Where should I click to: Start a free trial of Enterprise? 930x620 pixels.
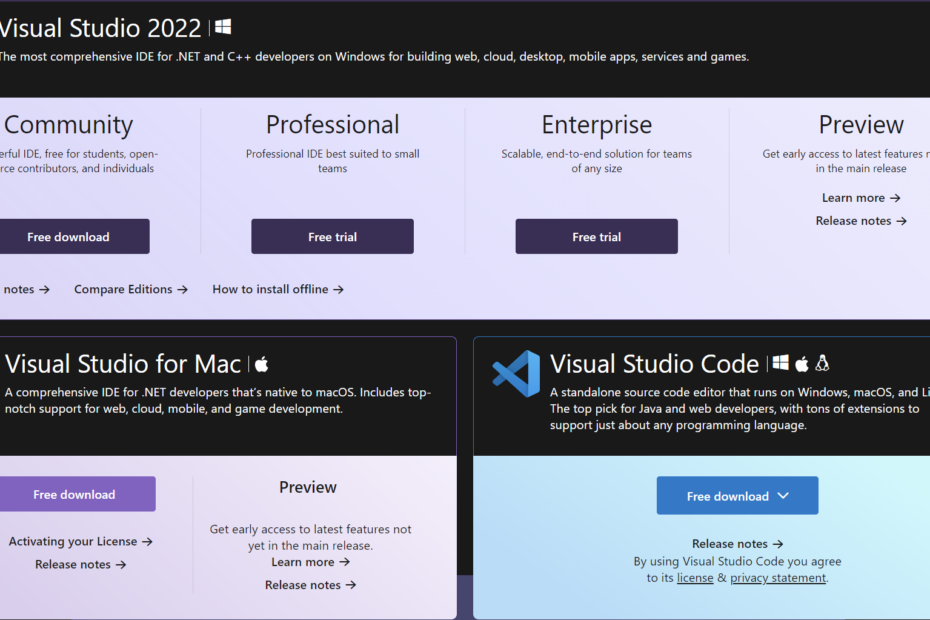(596, 236)
